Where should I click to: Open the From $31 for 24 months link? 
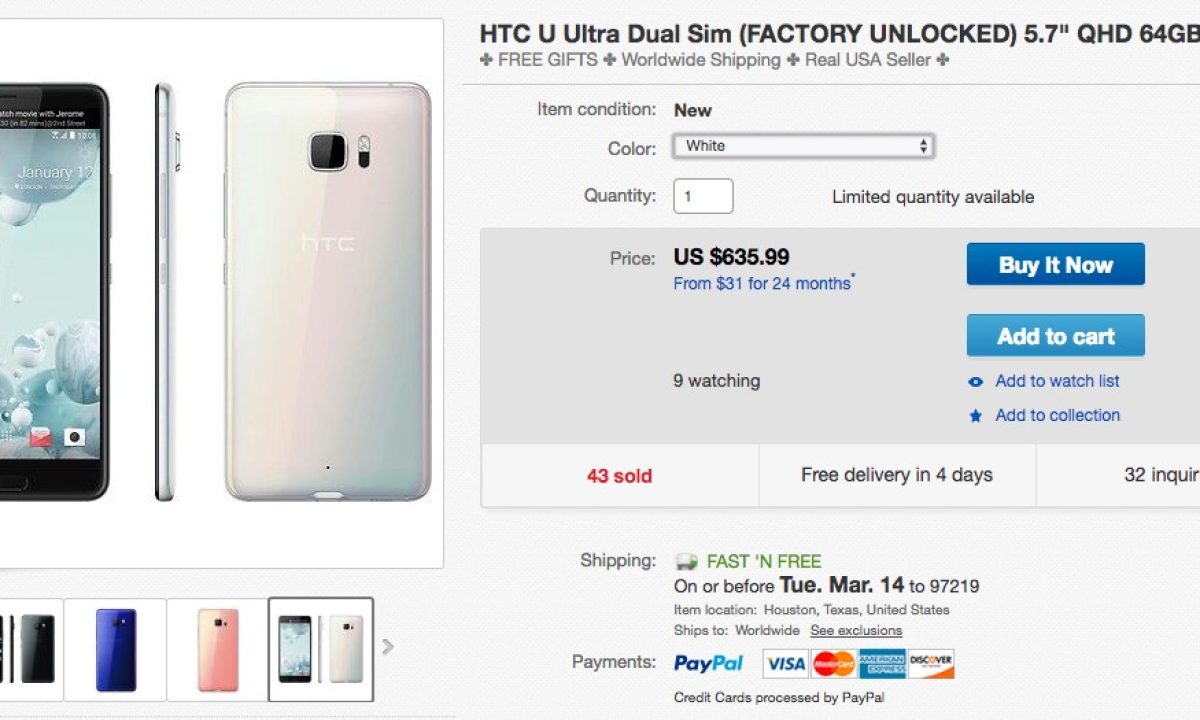[x=762, y=284]
